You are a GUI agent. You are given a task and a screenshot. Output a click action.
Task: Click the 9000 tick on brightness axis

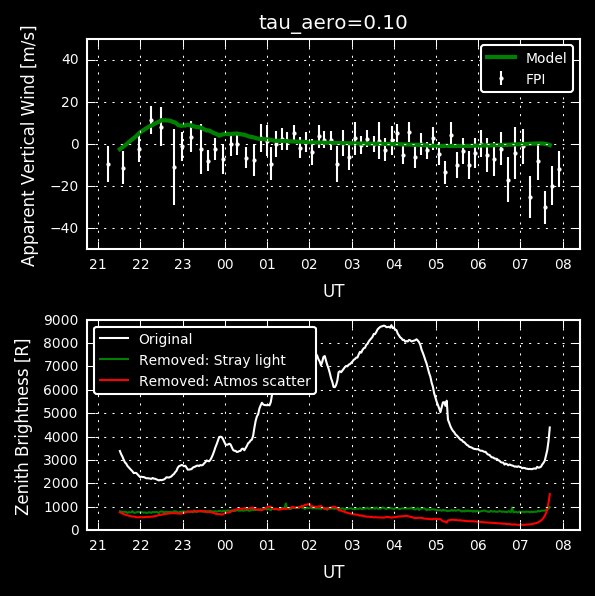pyautogui.click(x=61, y=320)
